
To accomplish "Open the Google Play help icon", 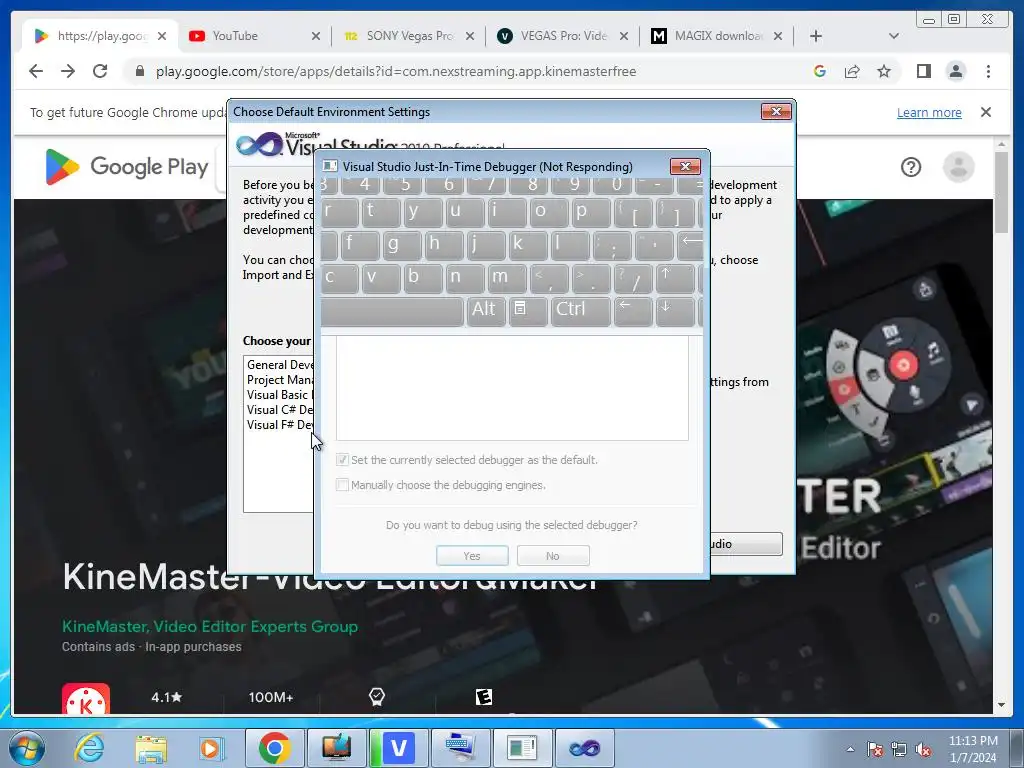I will [x=911, y=167].
